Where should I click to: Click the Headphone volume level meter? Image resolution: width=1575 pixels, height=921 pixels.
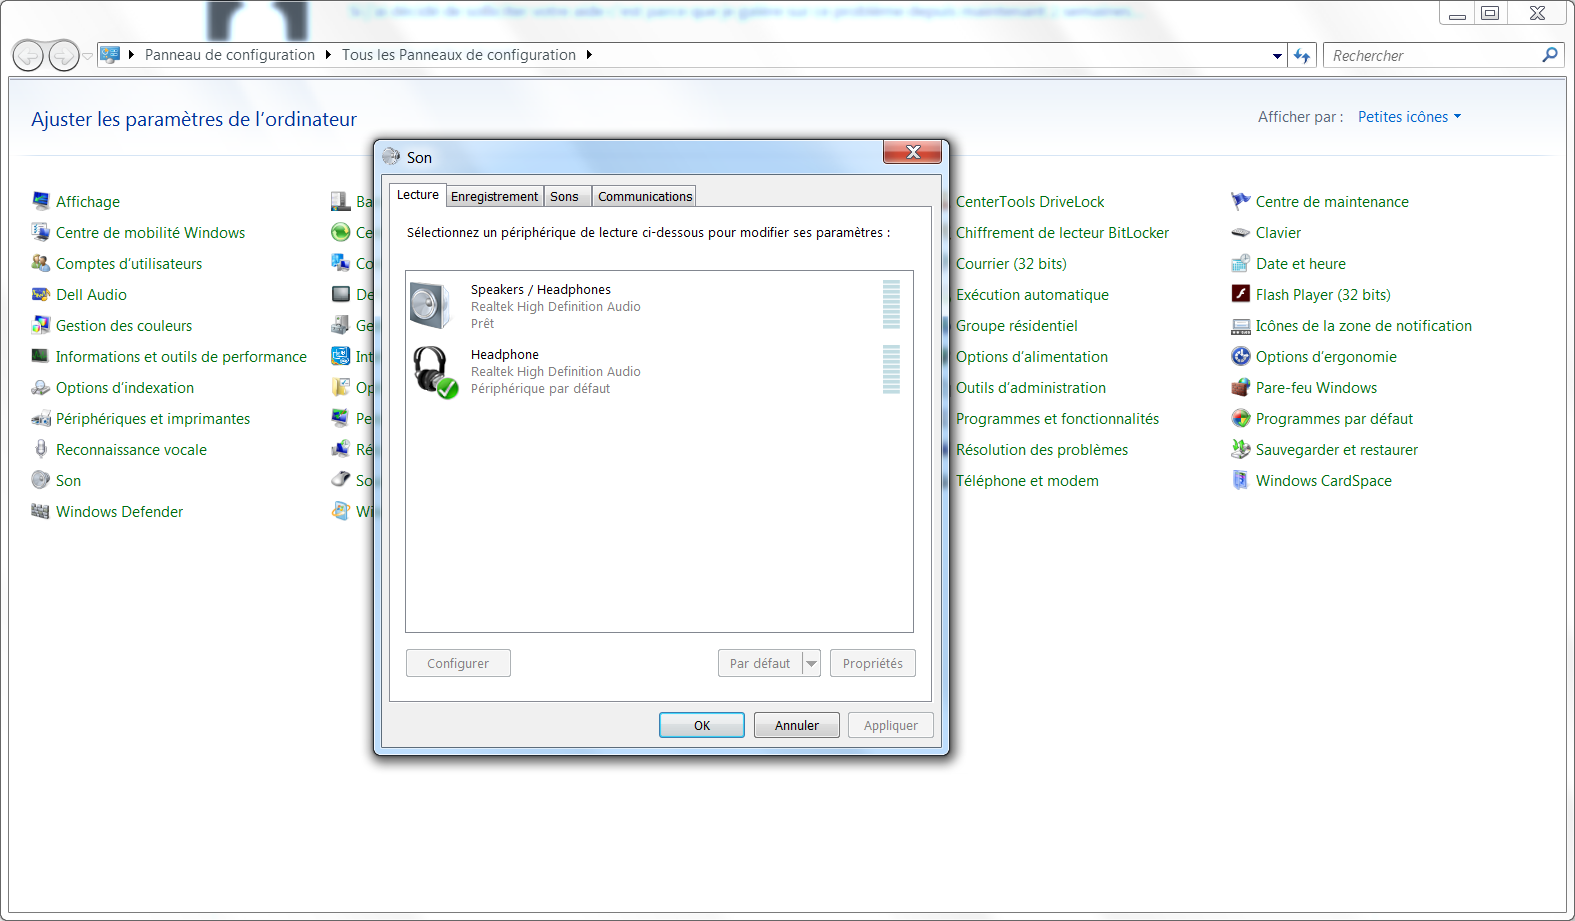pos(891,369)
